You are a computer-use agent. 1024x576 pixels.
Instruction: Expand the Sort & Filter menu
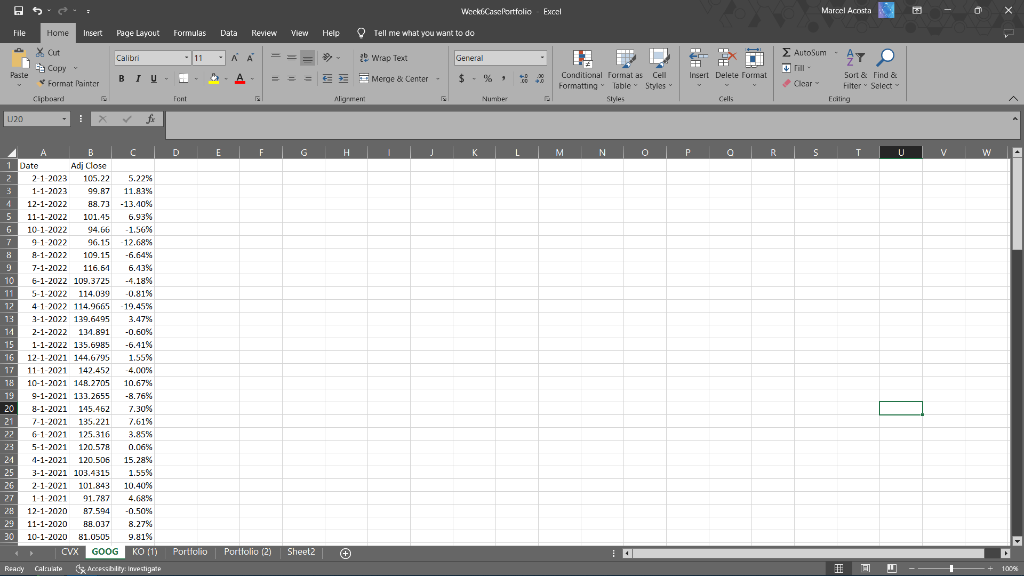(855, 69)
